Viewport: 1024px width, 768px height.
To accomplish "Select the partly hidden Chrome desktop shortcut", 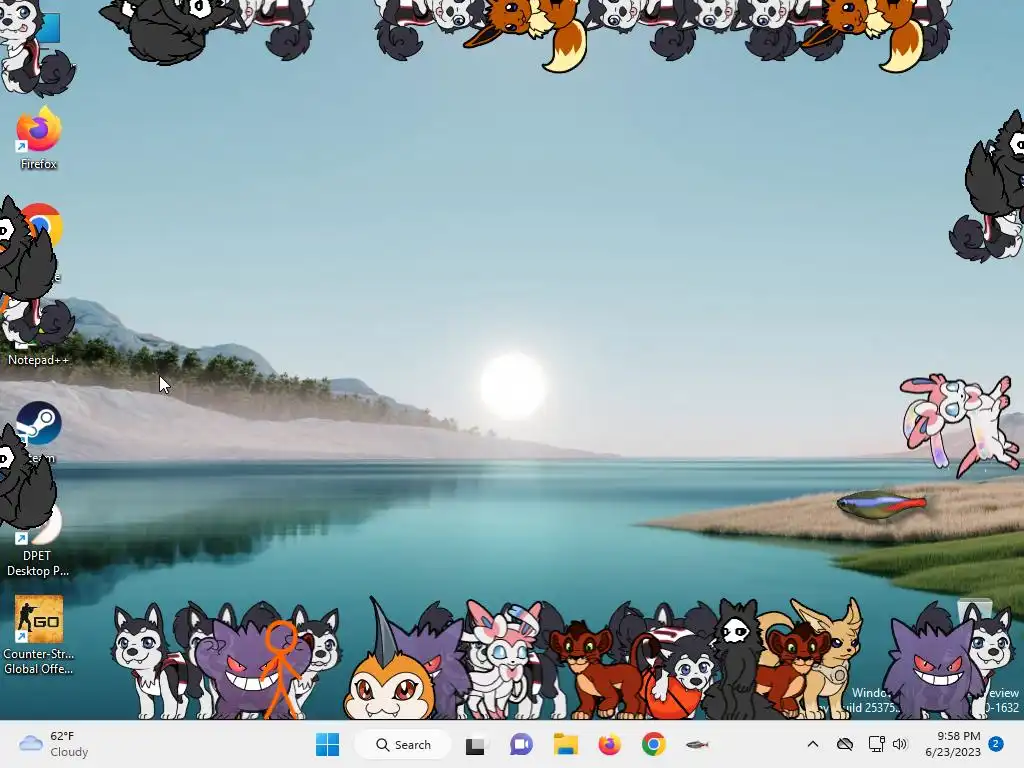I will pos(43,224).
